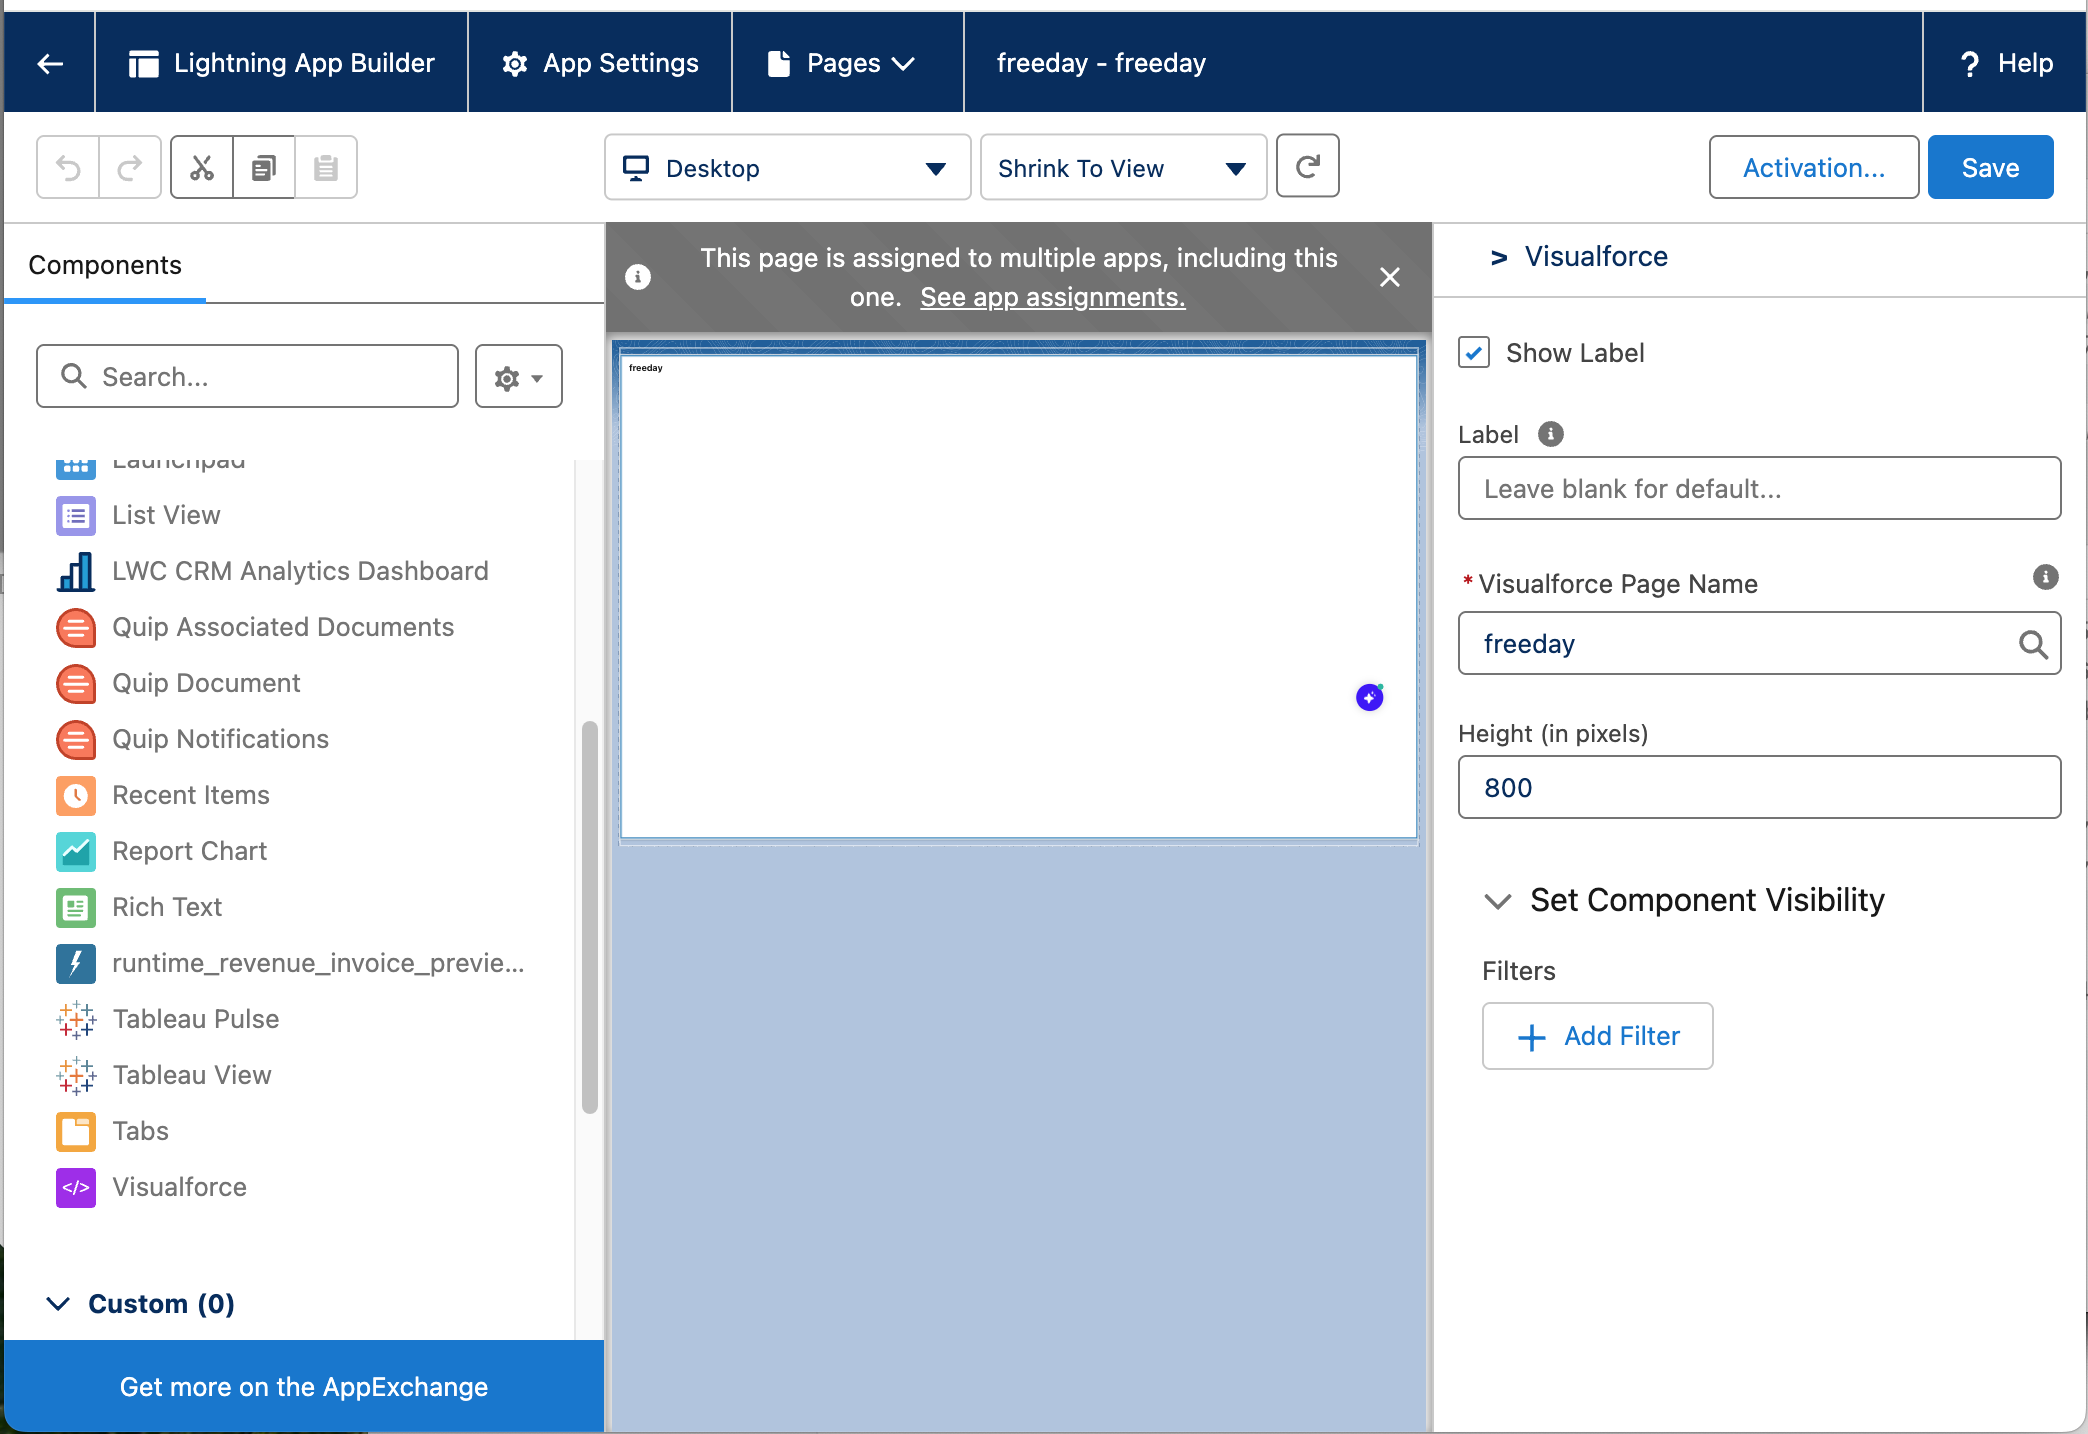
Task: Click the Label info tooltip icon
Action: tap(1550, 434)
